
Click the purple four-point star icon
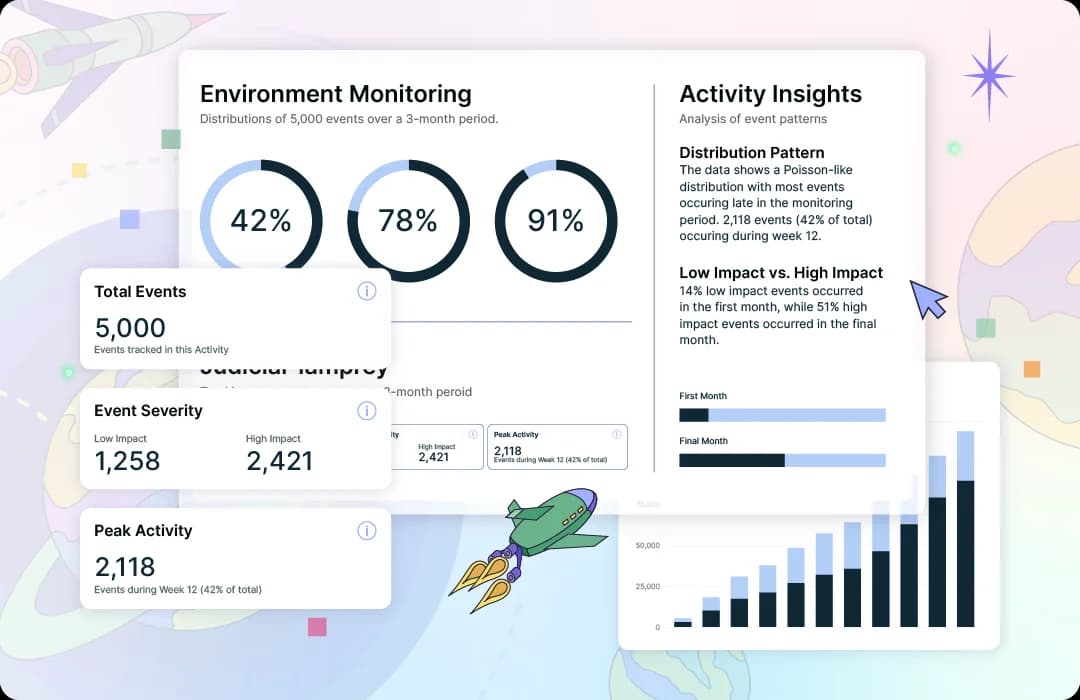coord(989,75)
